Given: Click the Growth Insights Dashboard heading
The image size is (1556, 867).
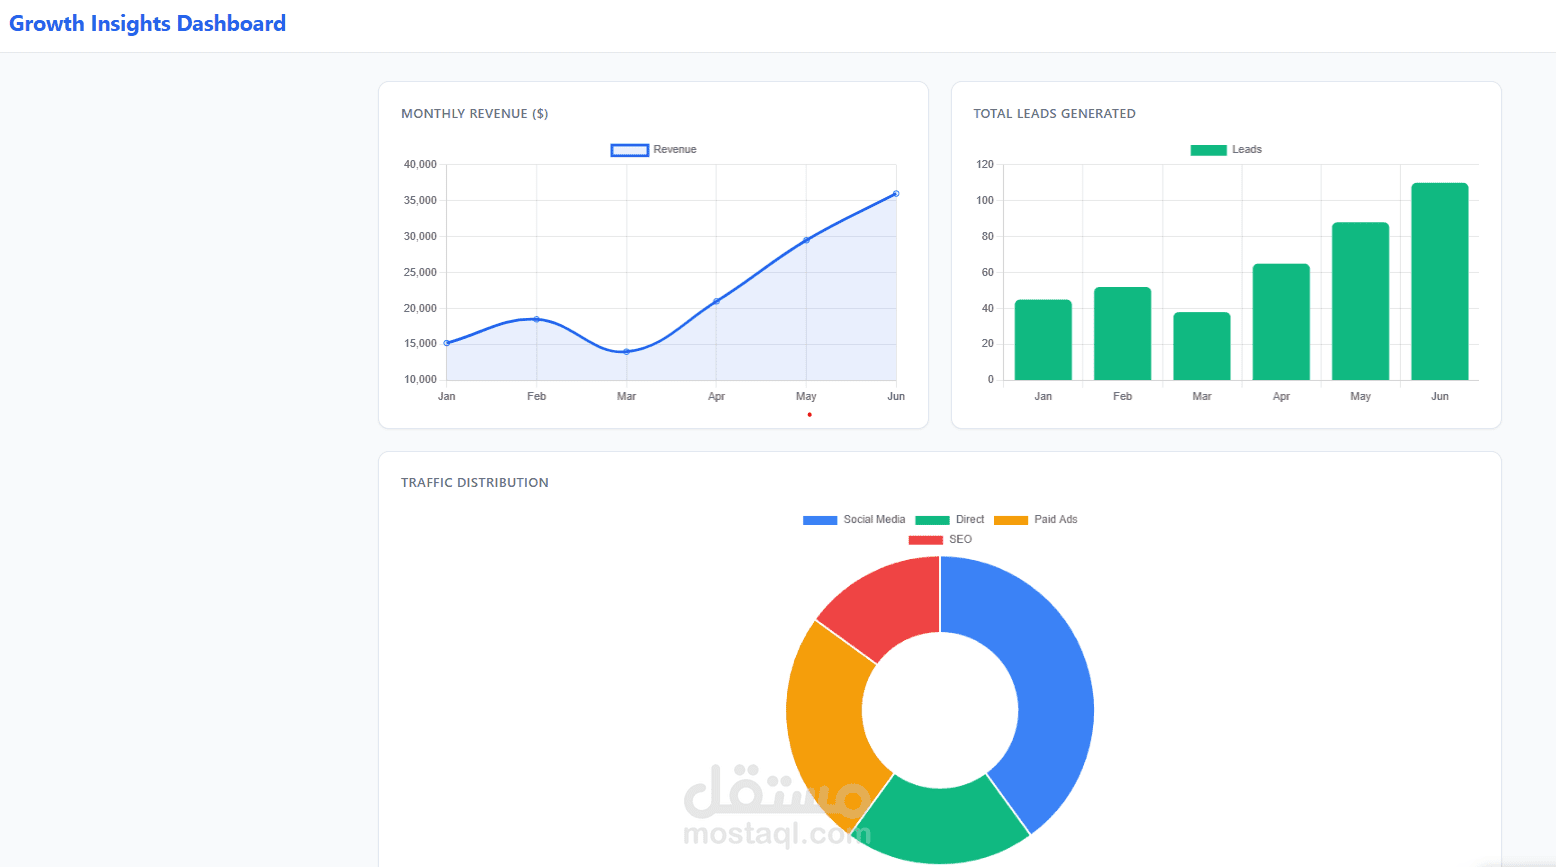Looking at the screenshot, I should pos(146,23).
